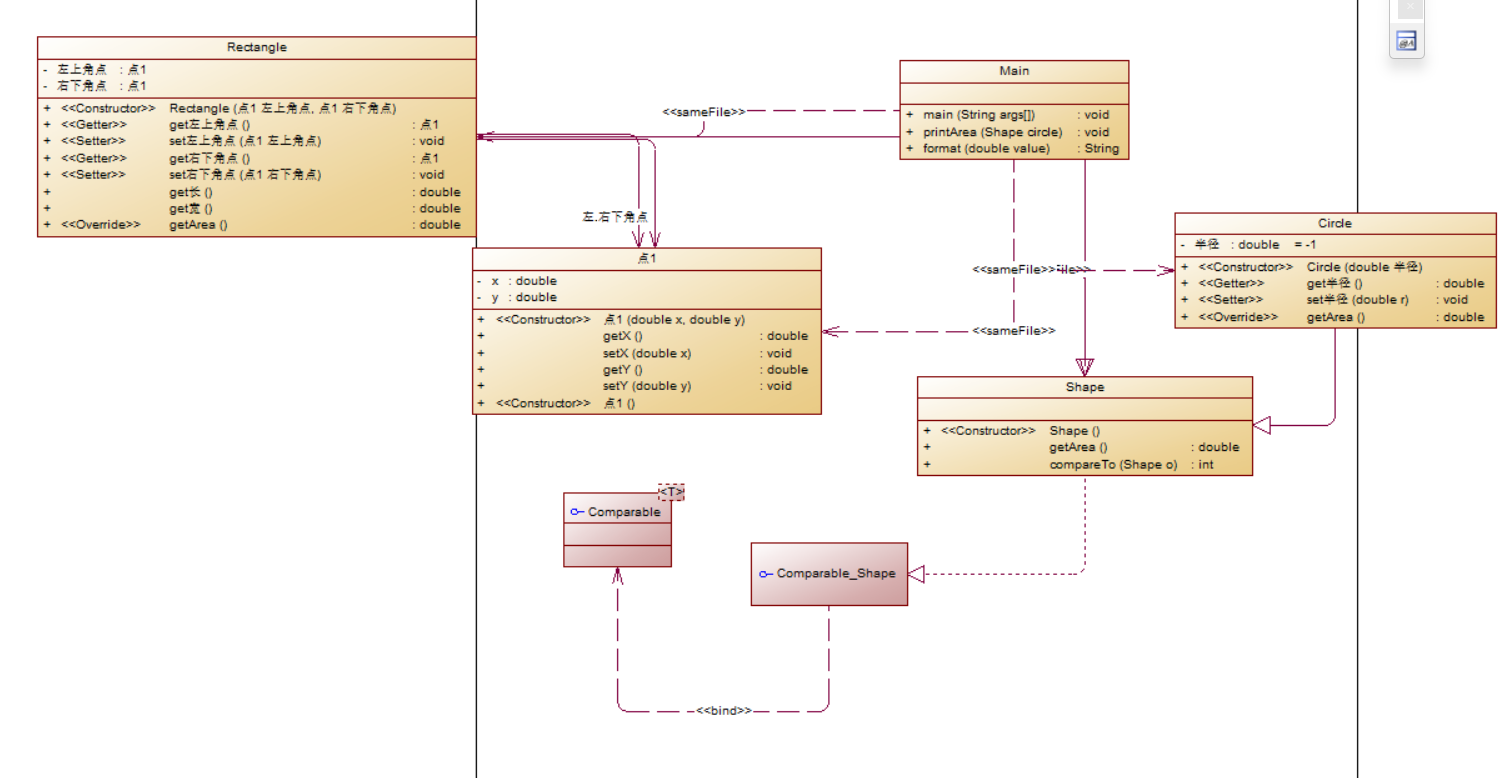Viewport: 1503px width, 778px height.
Task: Click the floating panel's image tool icon
Action: coord(1407,42)
